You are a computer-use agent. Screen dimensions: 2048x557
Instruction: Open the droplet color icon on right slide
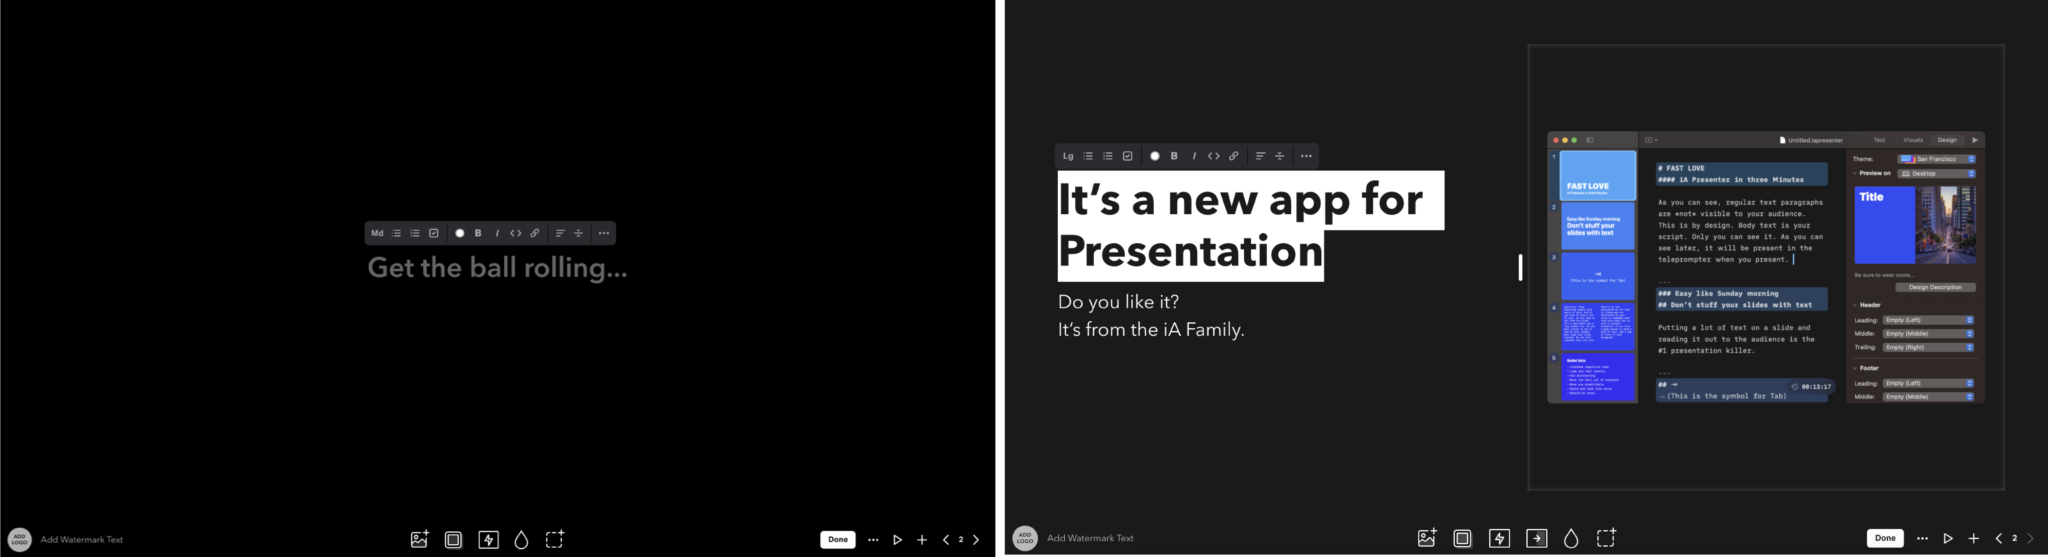(1571, 538)
